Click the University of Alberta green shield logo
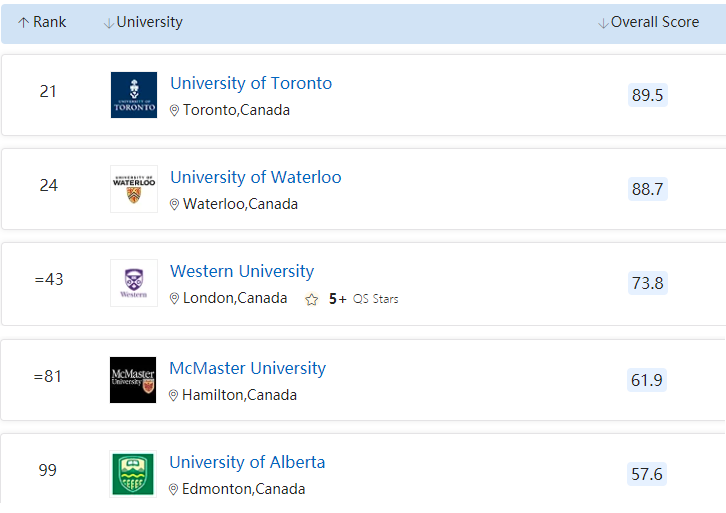Viewport: 726px width, 513px height. pos(133,474)
